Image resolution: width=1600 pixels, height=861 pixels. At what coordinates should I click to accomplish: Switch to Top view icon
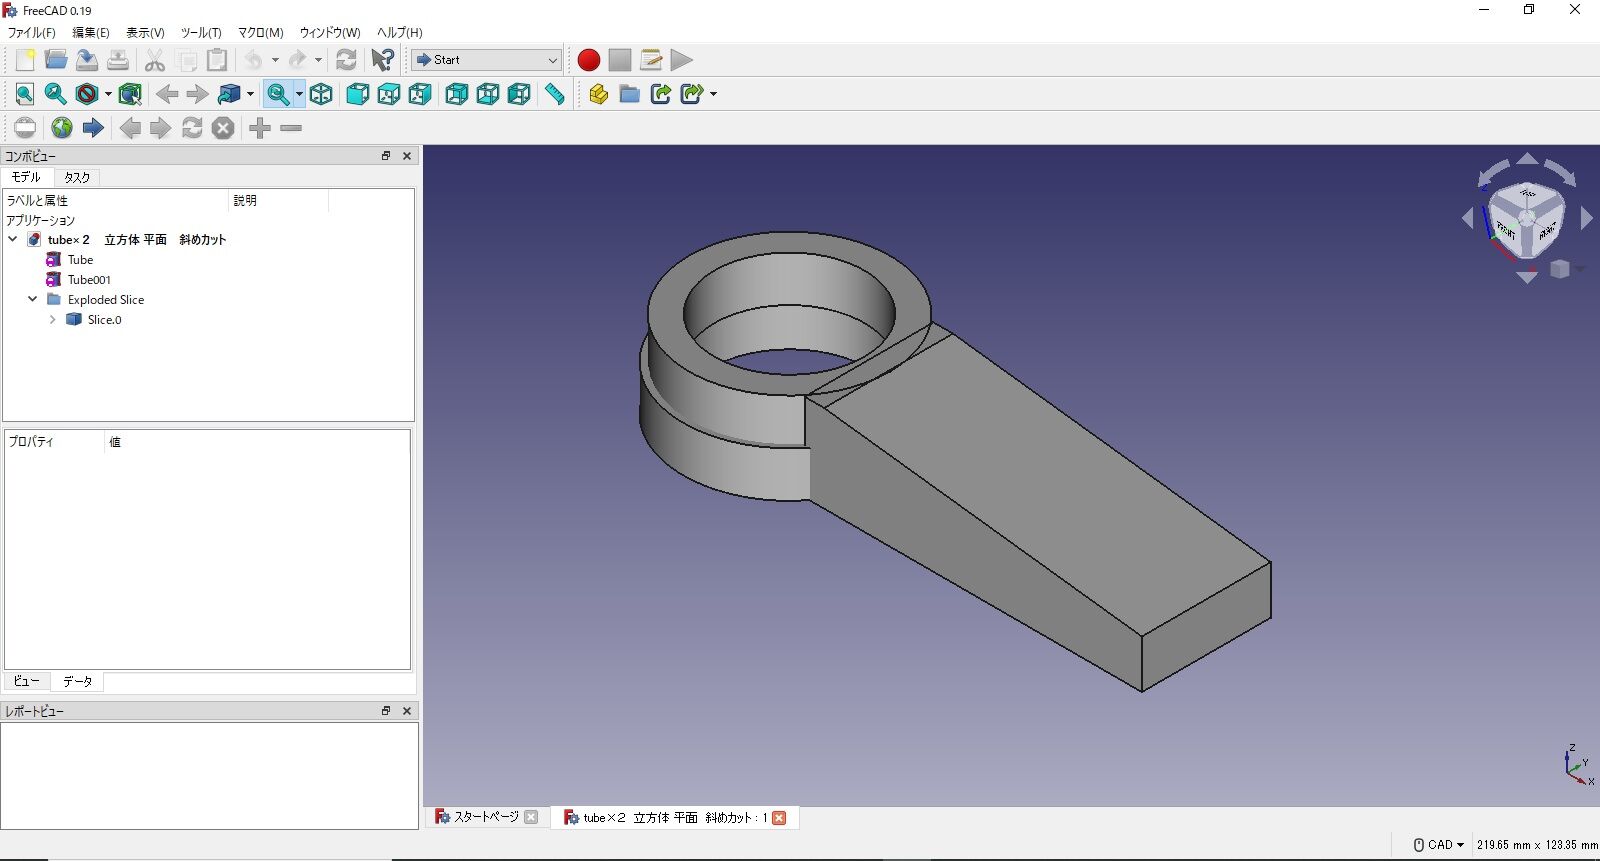pyautogui.click(x=388, y=94)
